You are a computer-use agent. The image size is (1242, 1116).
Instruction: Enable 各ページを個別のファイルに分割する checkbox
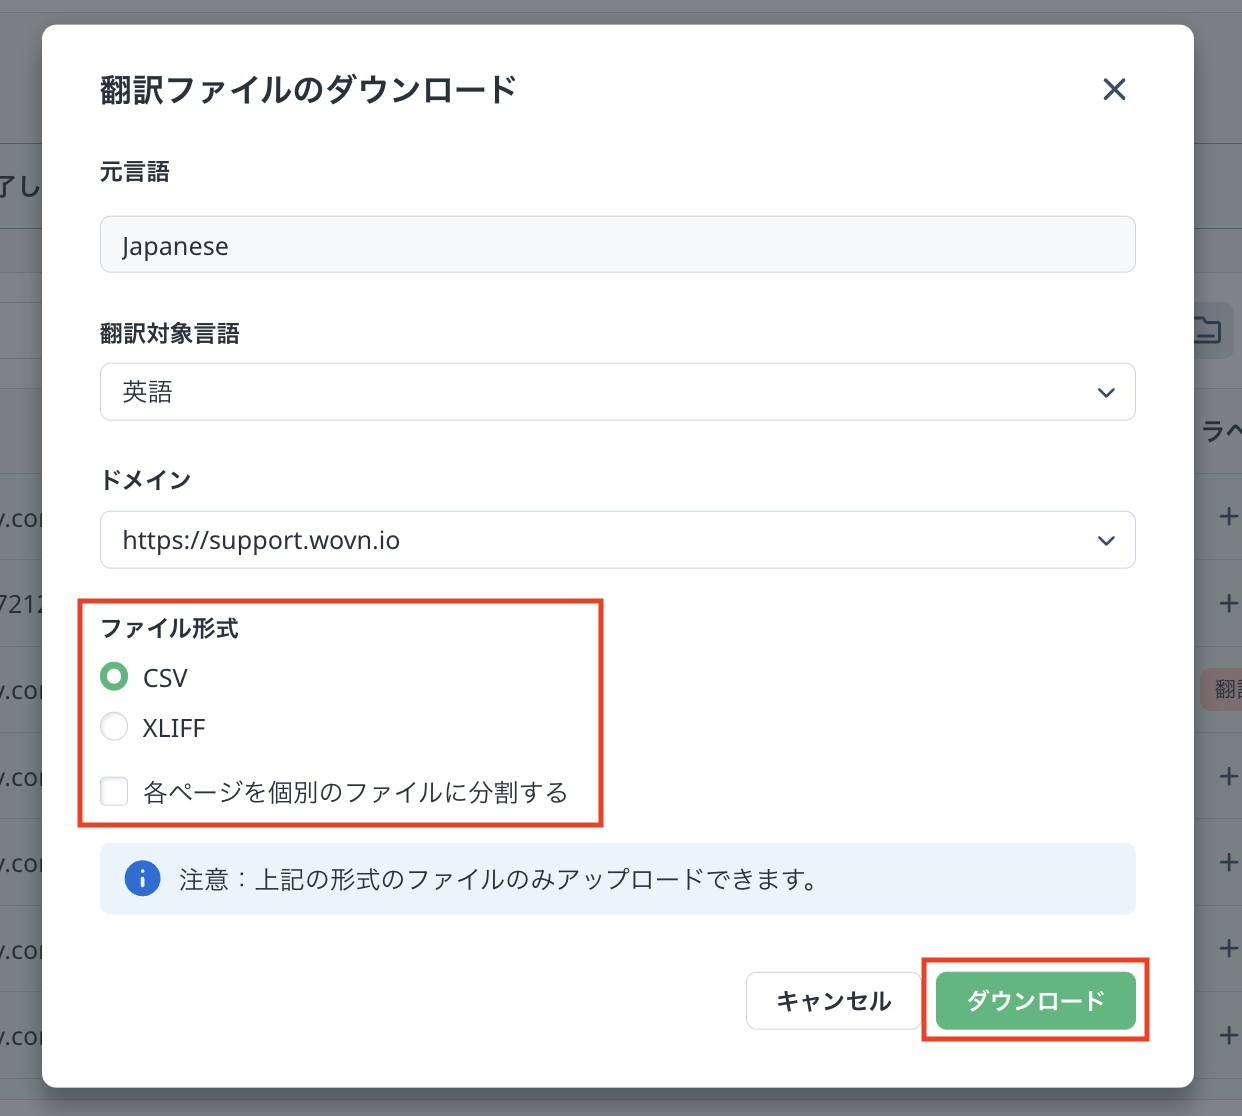click(114, 792)
